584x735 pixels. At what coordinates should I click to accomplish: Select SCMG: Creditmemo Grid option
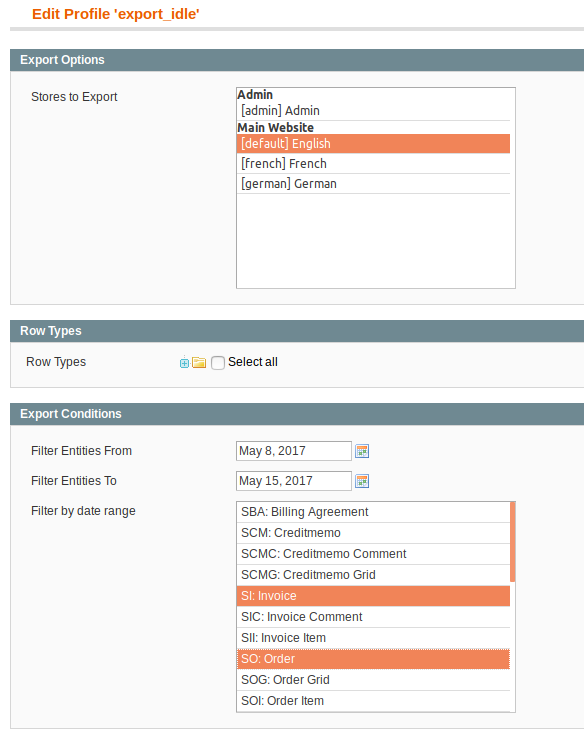pyautogui.click(x=373, y=575)
